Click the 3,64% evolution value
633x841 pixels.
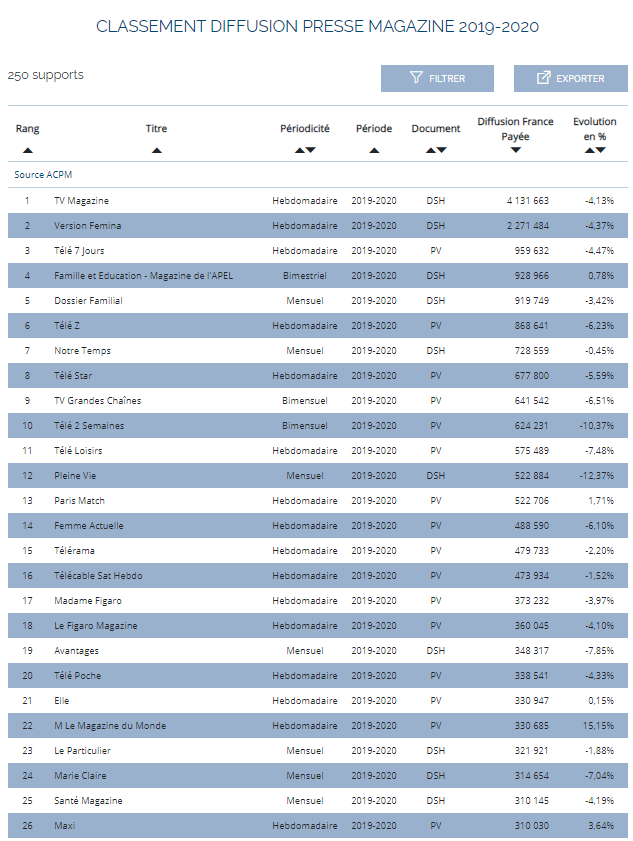[x=601, y=826]
